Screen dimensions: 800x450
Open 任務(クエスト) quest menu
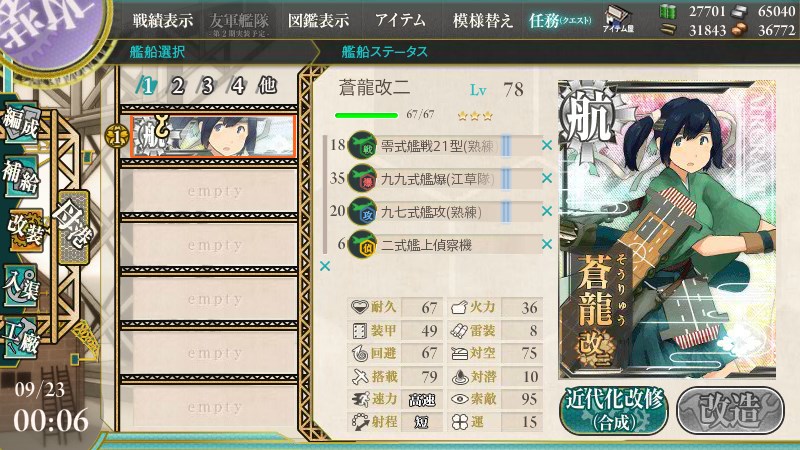[560, 20]
